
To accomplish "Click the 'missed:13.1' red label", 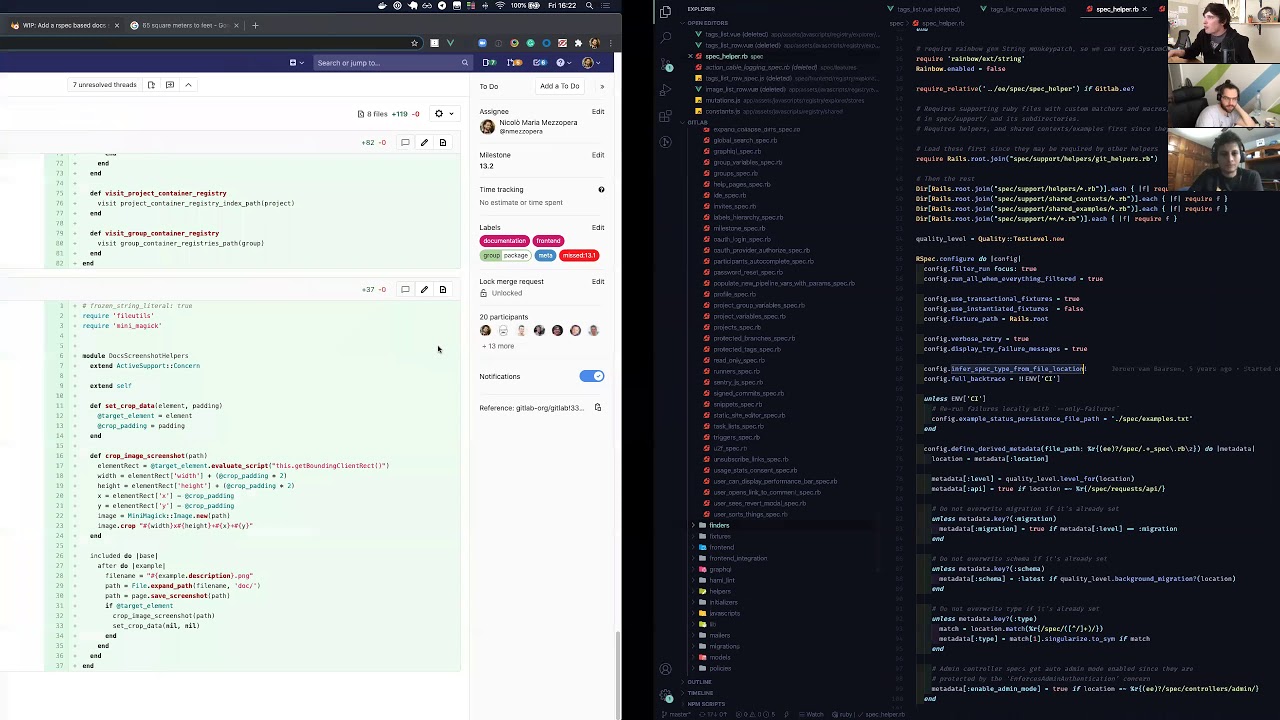I will [578, 255].
